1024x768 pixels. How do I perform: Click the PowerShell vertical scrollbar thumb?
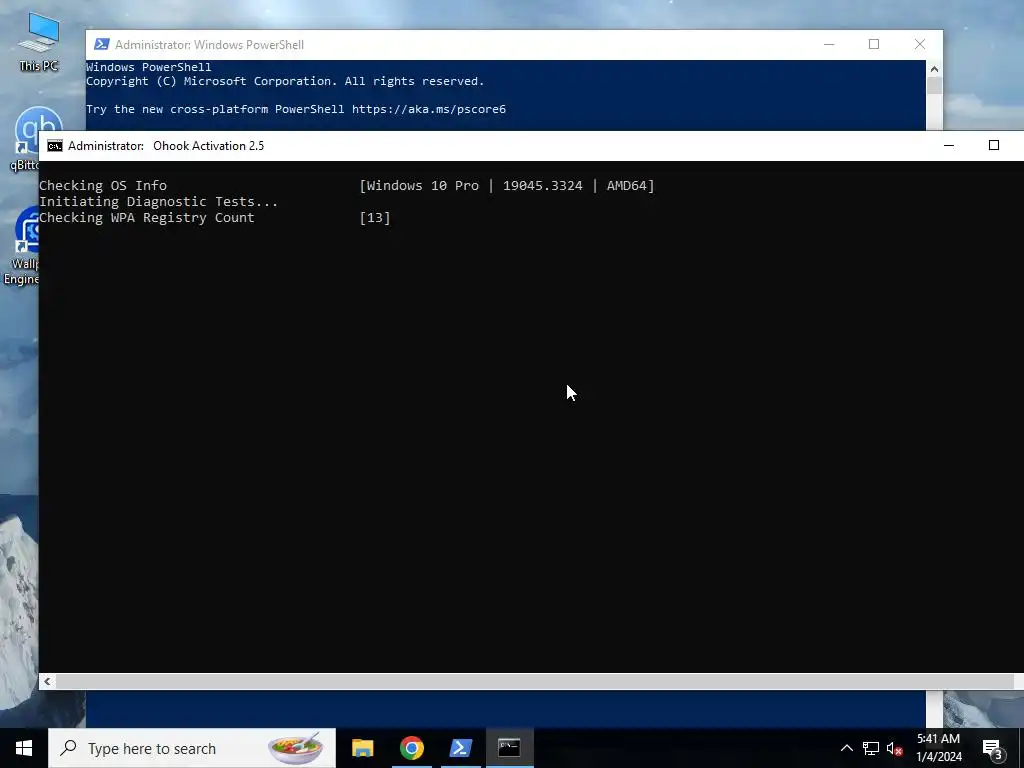coord(934,86)
